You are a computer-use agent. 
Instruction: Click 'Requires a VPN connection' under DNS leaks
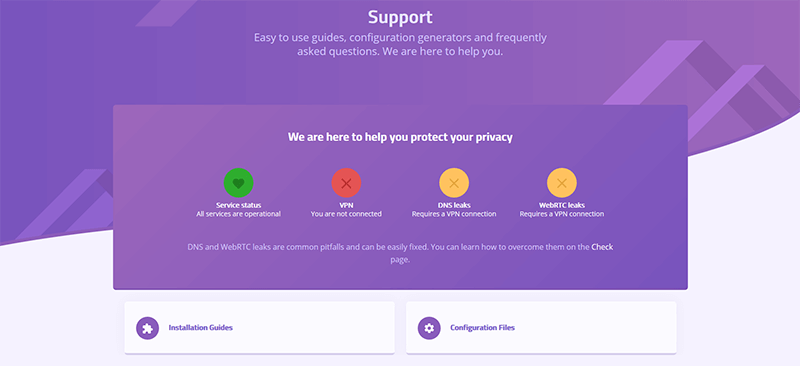(x=454, y=214)
